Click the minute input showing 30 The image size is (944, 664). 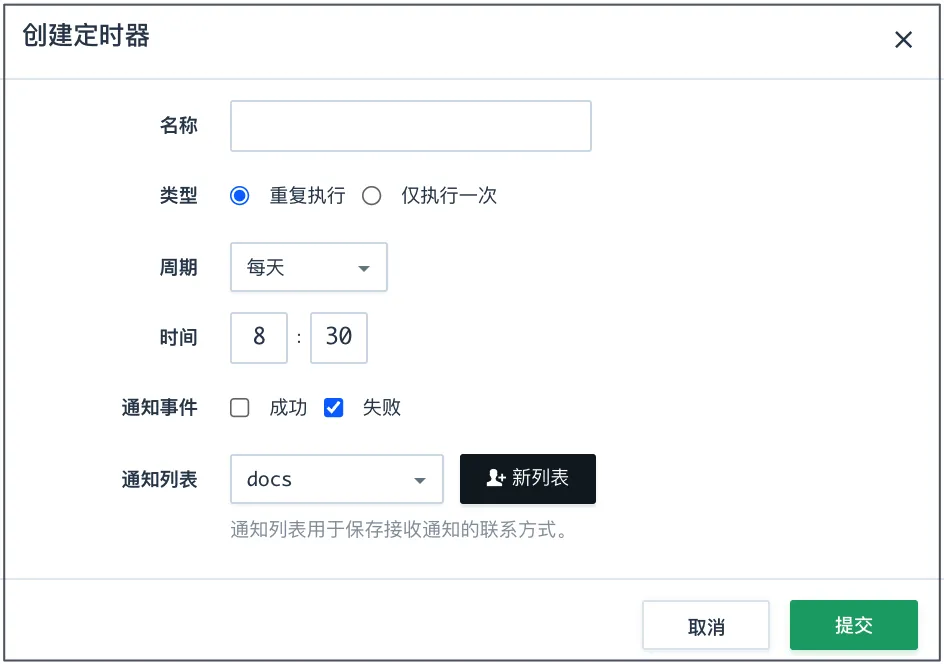point(338,337)
